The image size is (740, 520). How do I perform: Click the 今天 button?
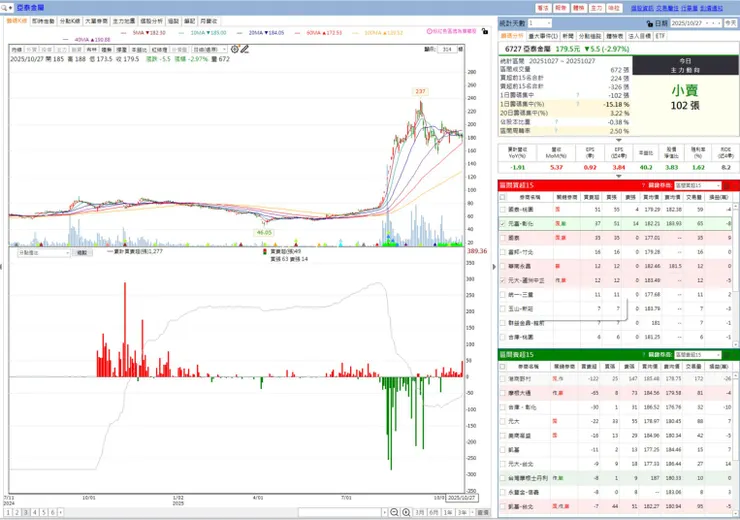point(731,23)
